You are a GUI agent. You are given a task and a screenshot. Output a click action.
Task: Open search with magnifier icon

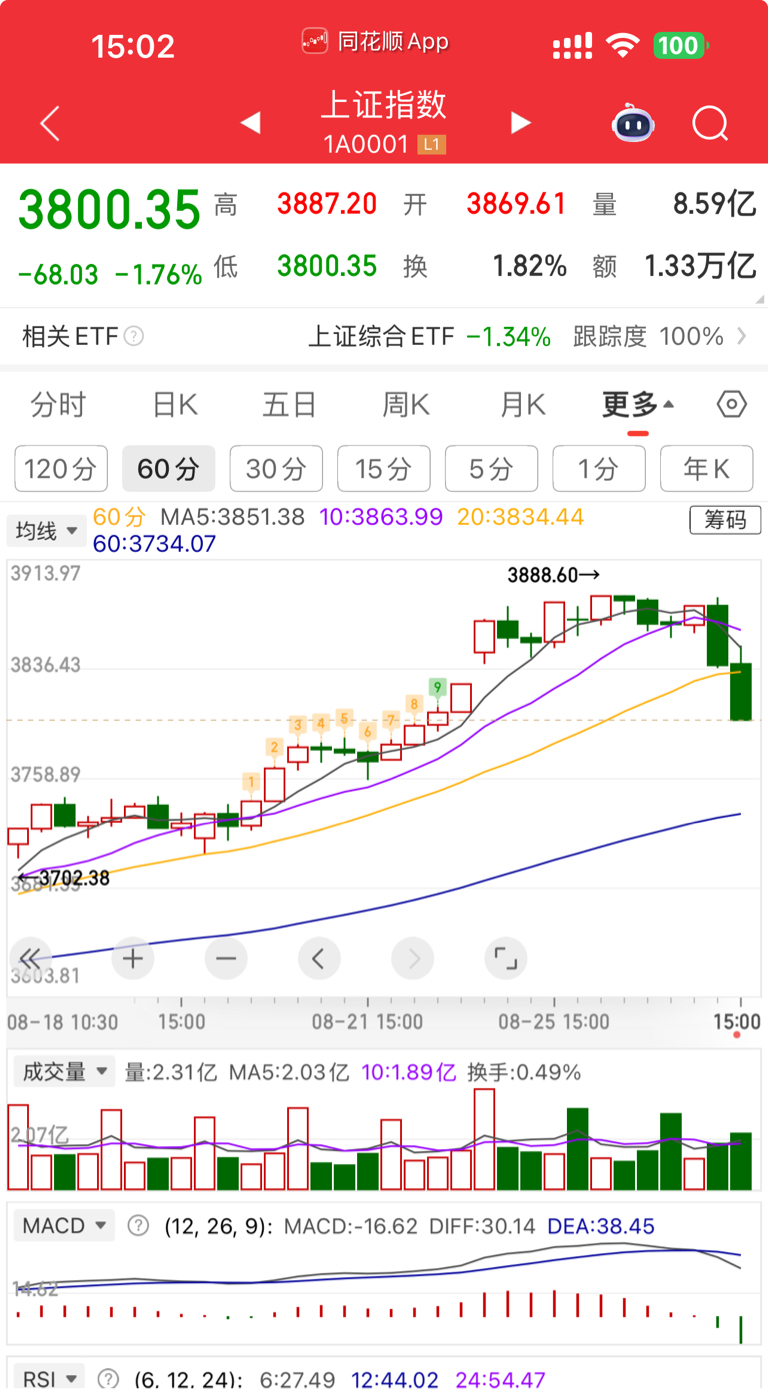[x=710, y=124]
